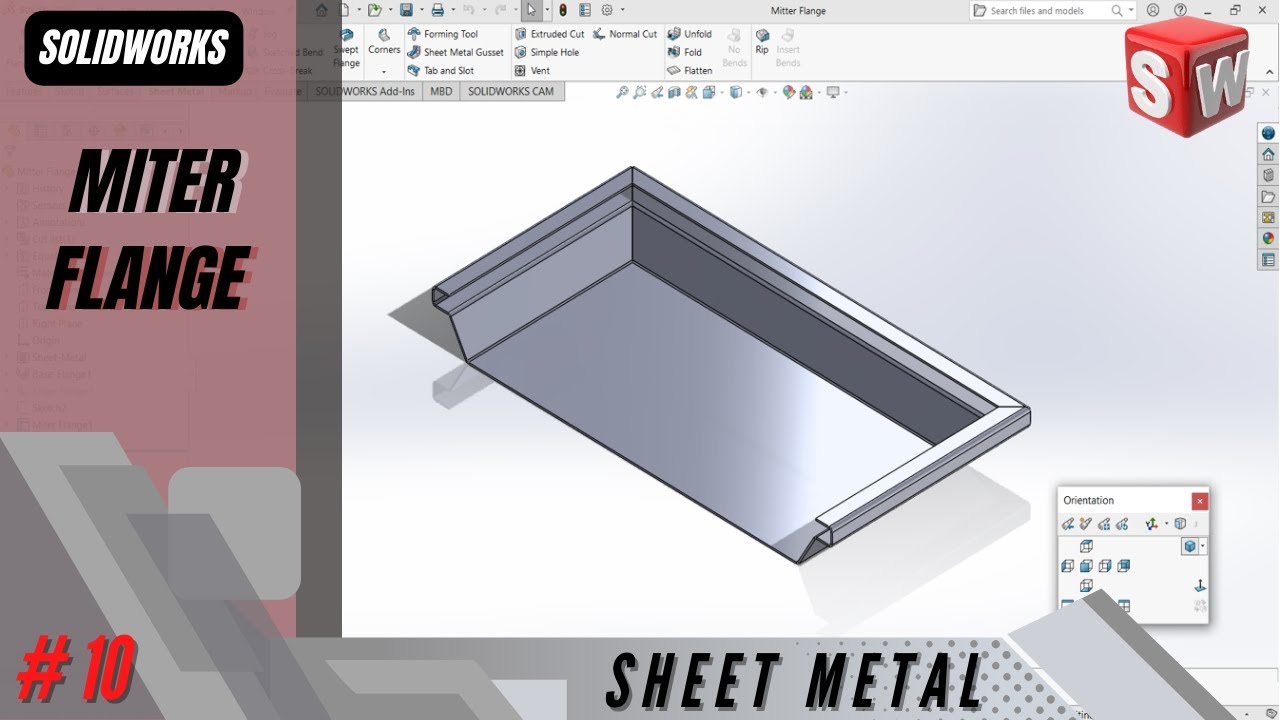
Task: Unfold the sheet metal bends
Action: coord(689,34)
